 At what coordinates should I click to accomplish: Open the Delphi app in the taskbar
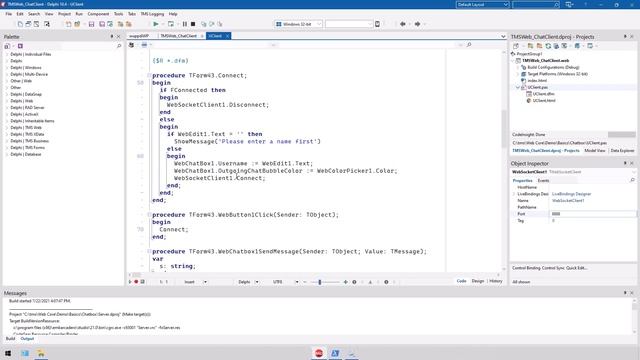click(335, 353)
